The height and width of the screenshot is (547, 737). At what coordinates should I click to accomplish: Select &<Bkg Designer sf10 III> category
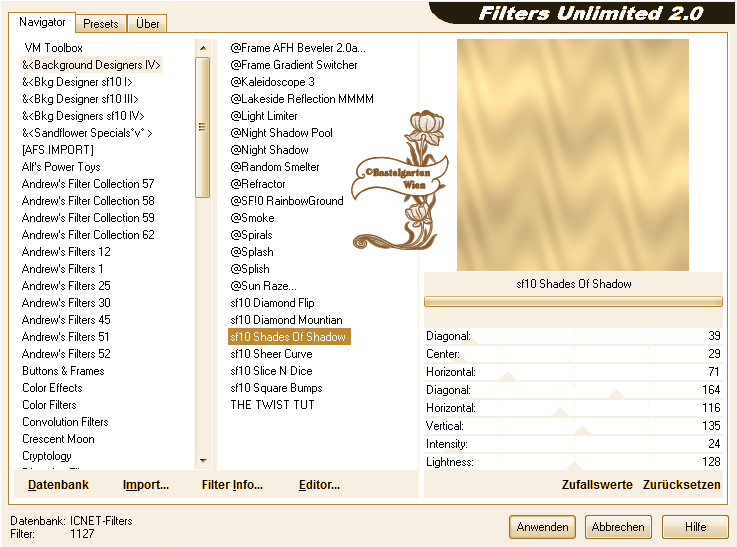[x=80, y=99]
